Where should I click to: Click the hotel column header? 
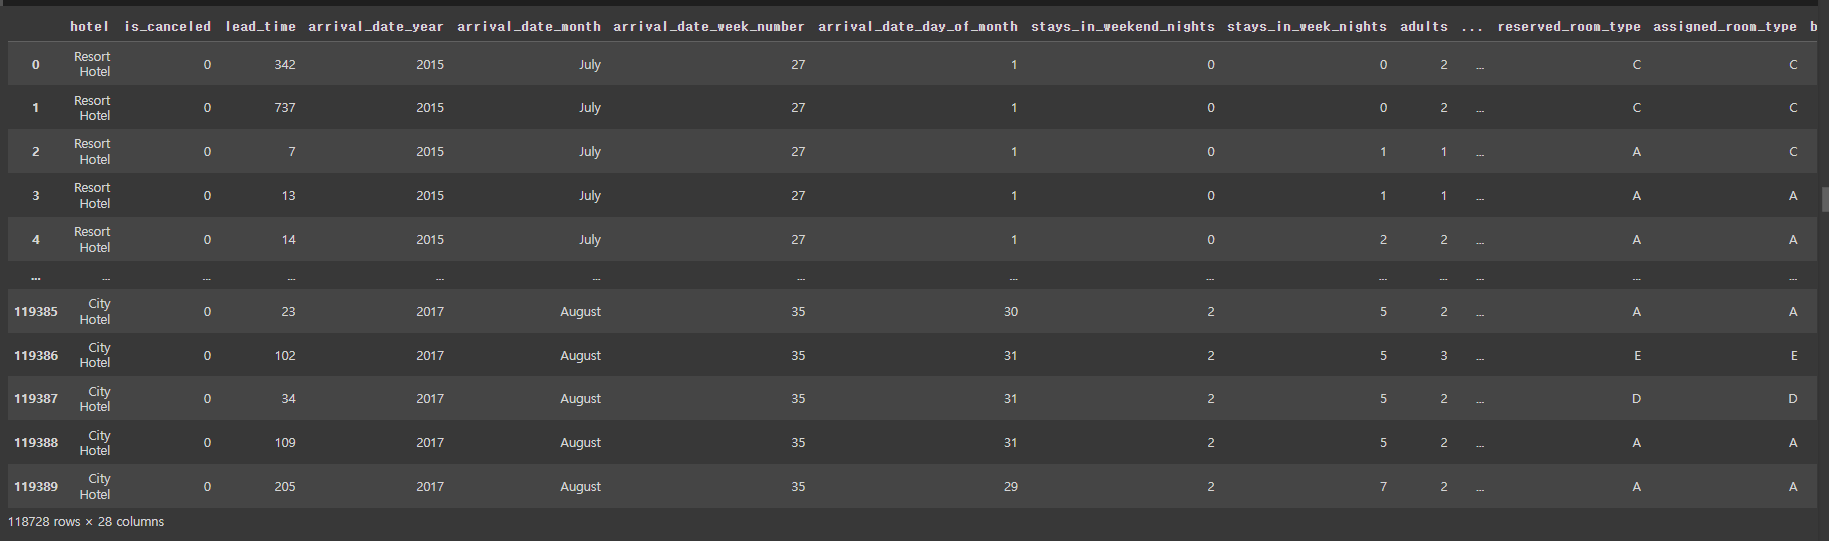90,27
